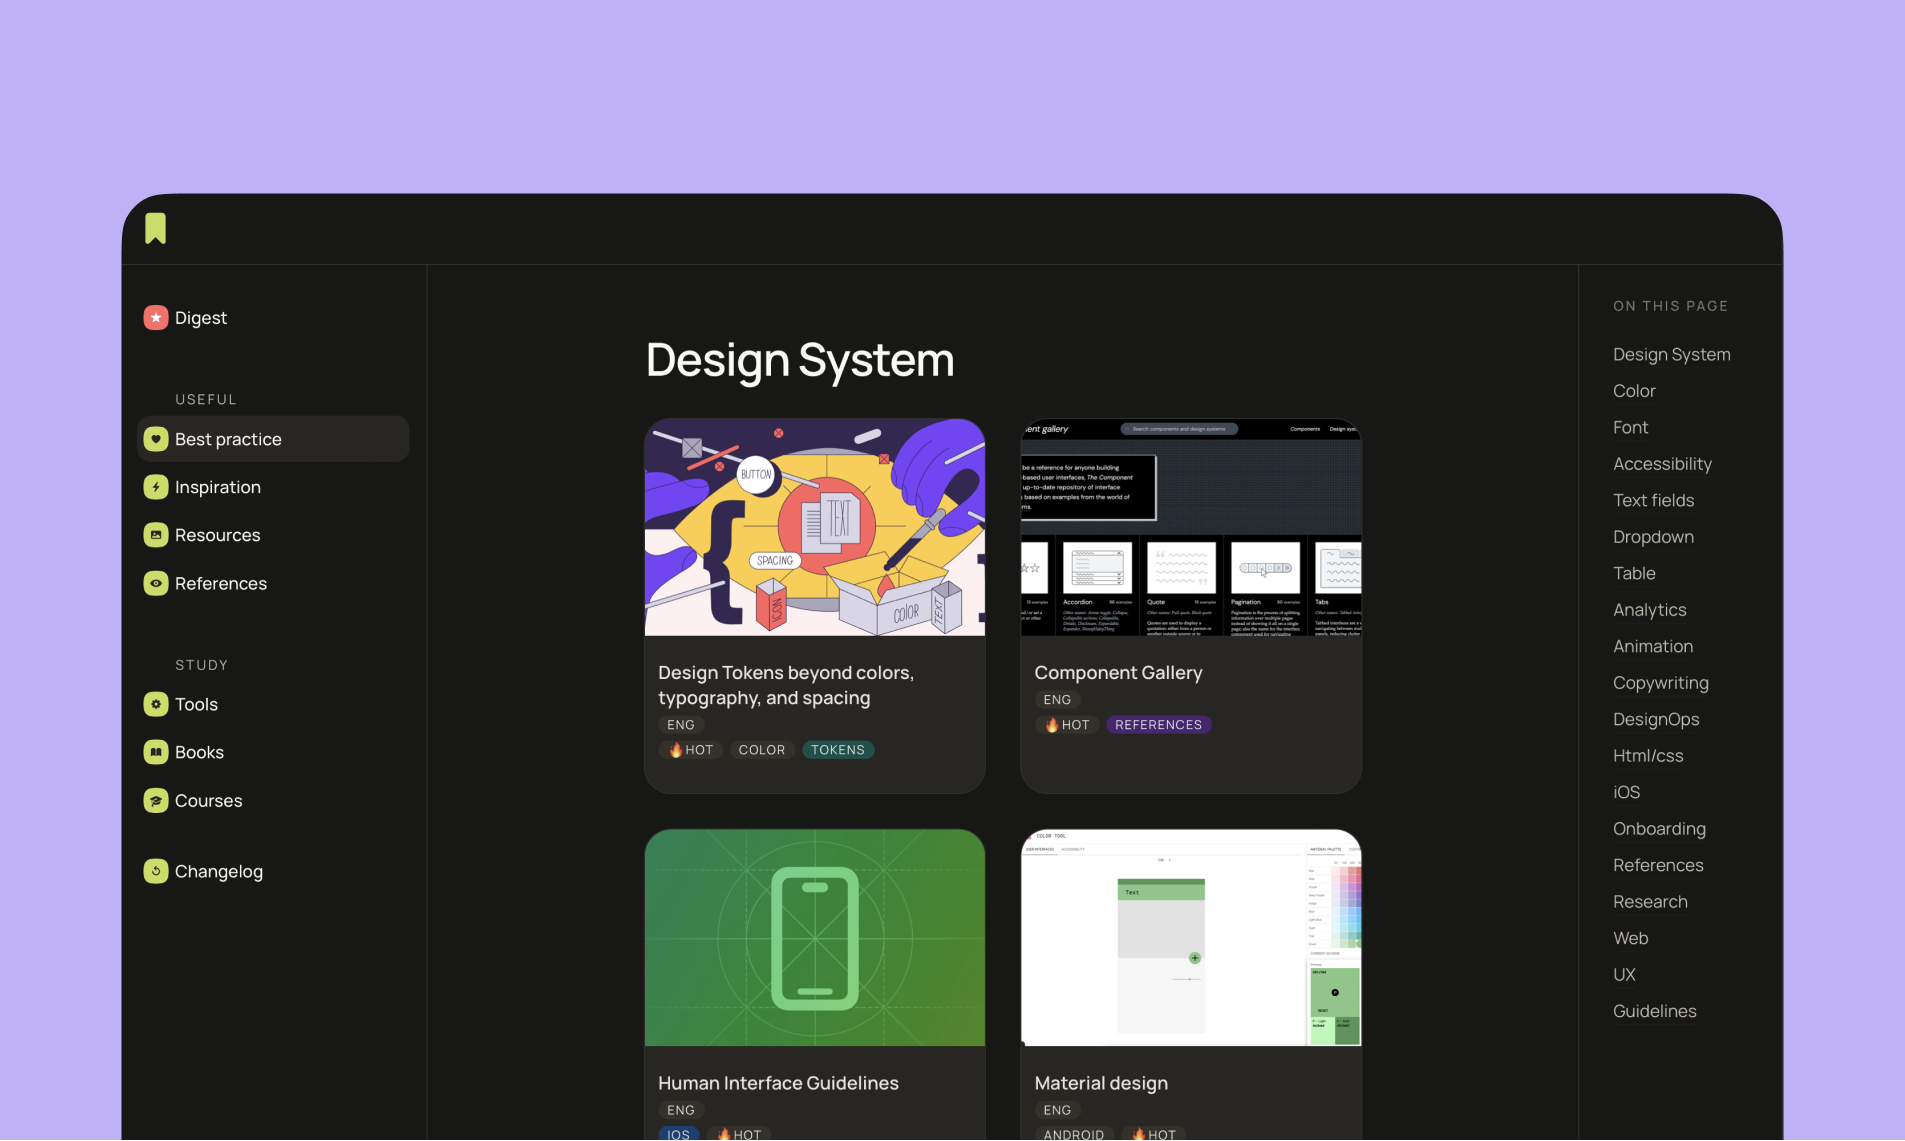Go to Inspiration section
The image size is (1905, 1141).
218,487
